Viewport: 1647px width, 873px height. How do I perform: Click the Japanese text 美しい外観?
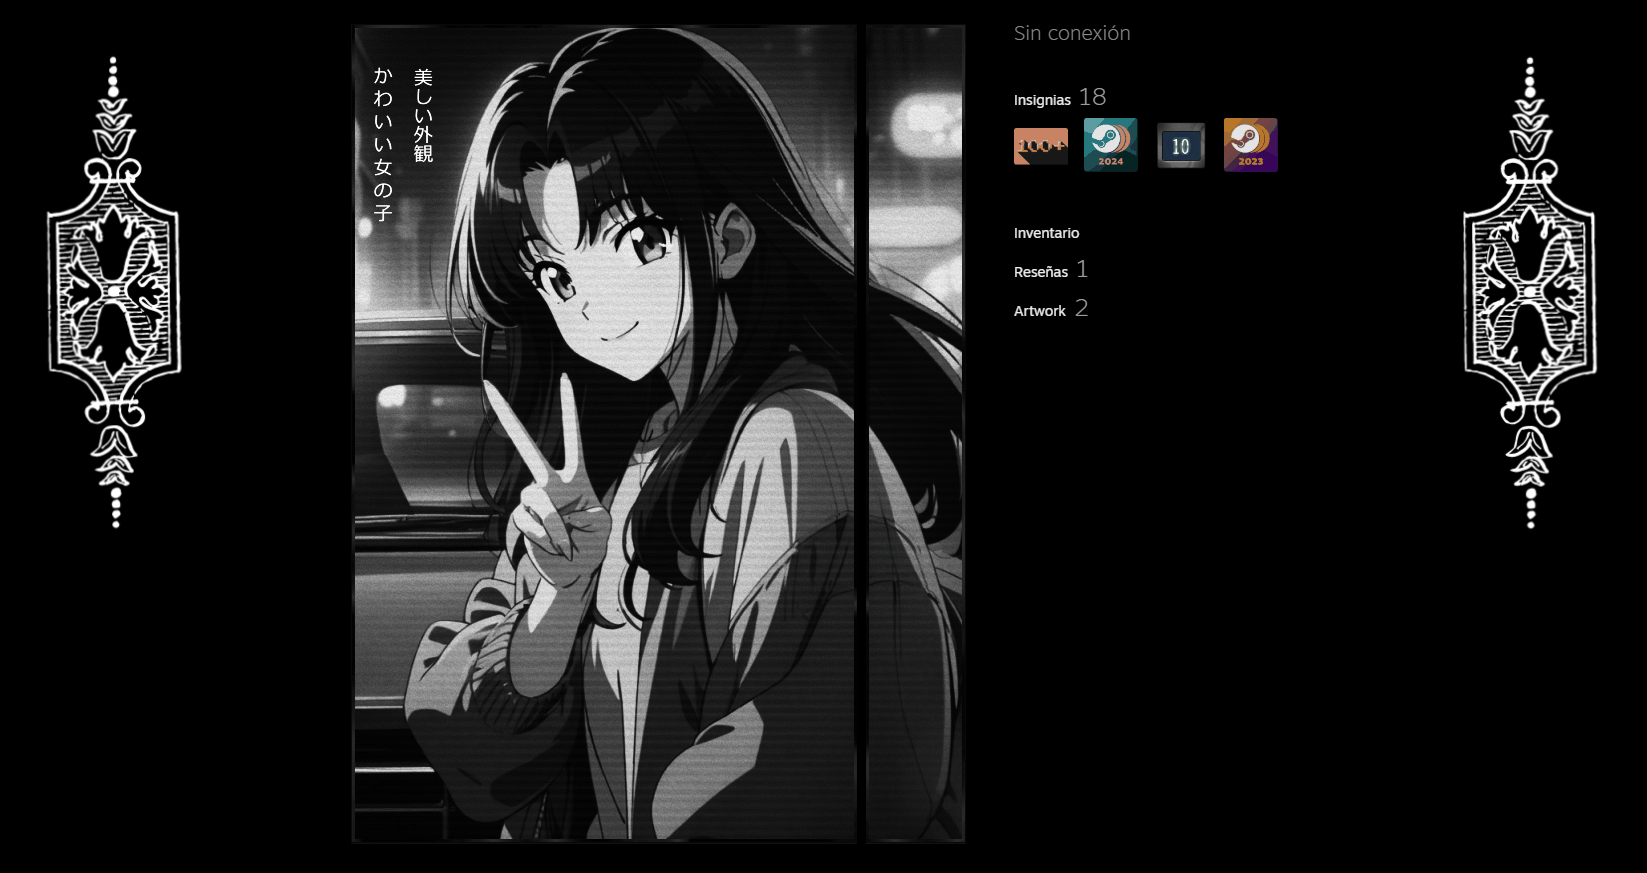pos(423,115)
